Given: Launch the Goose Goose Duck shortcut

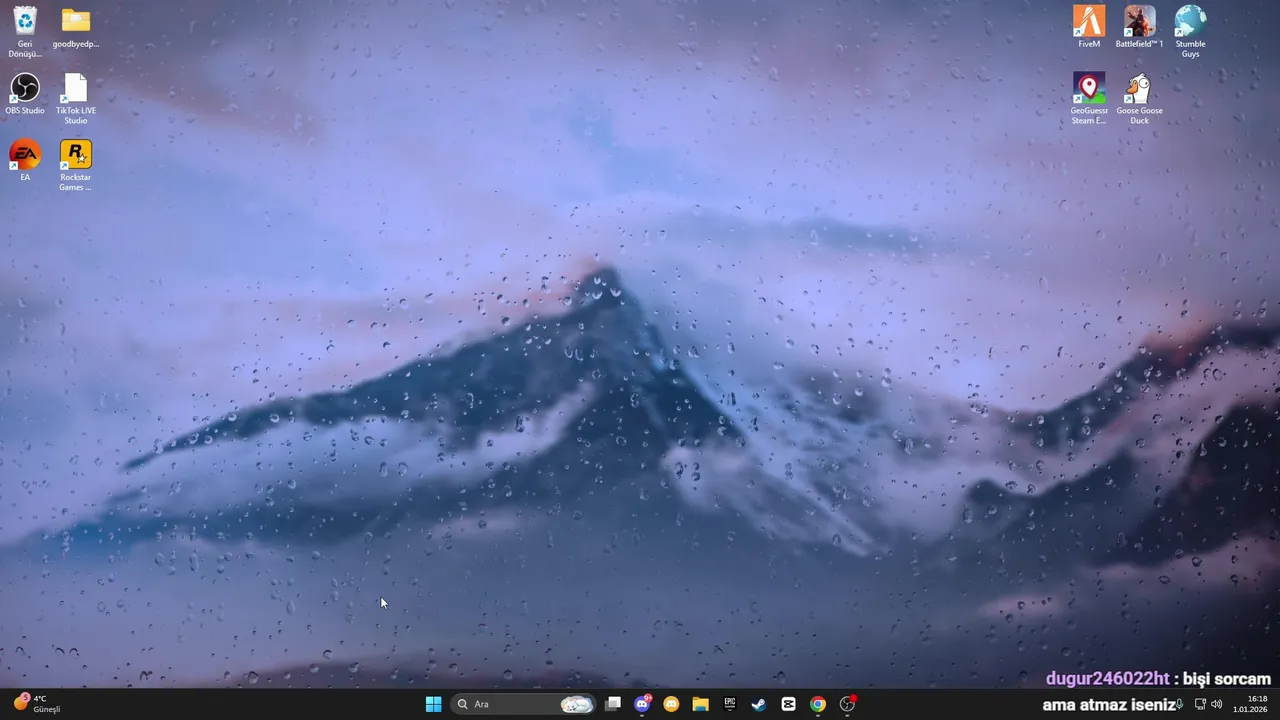Looking at the screenshot, I should 1139,98.
